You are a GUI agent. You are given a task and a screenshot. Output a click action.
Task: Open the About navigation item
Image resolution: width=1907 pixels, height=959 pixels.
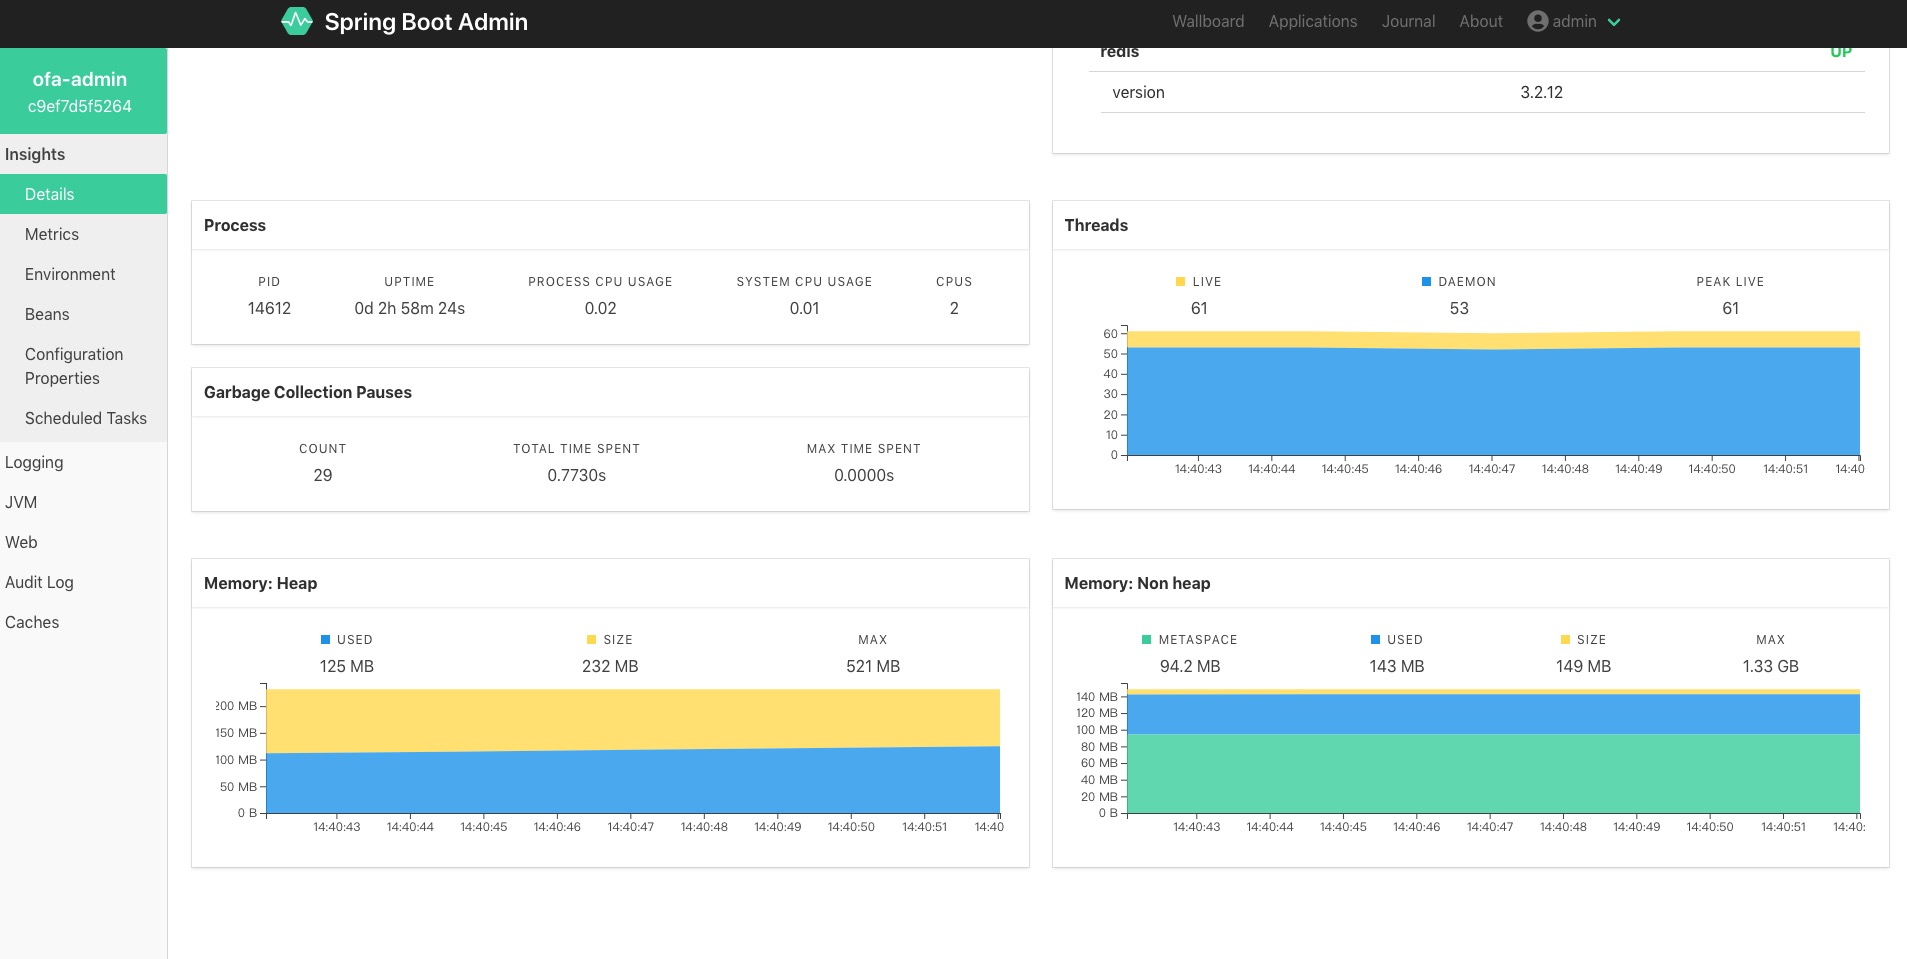[1480, 21]
